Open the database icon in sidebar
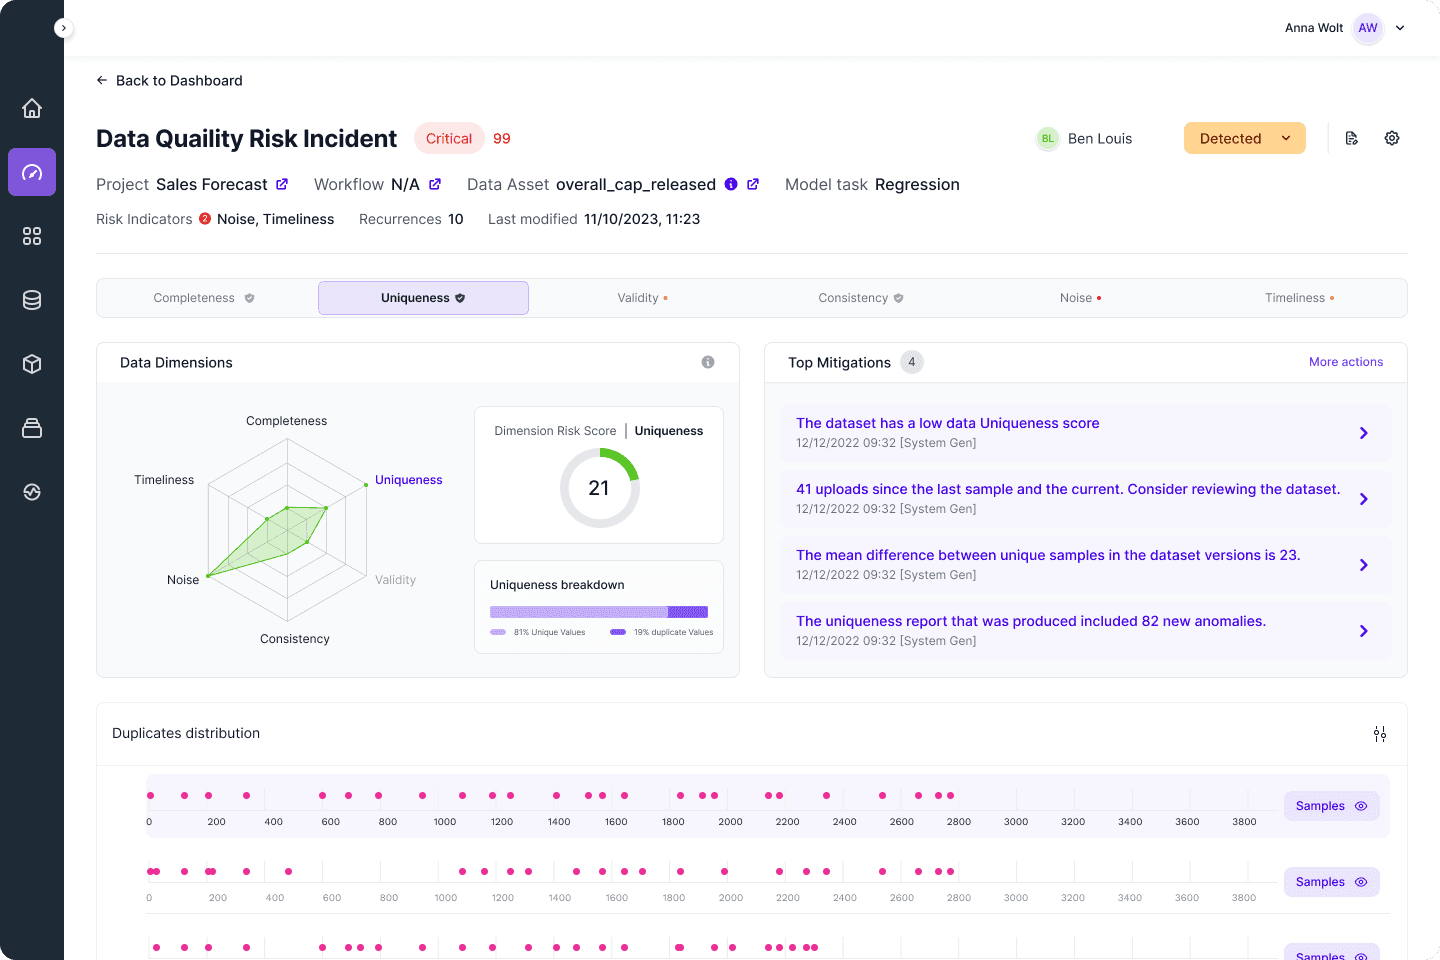This screenshot has width=1440, height=960. coord(32,300)
